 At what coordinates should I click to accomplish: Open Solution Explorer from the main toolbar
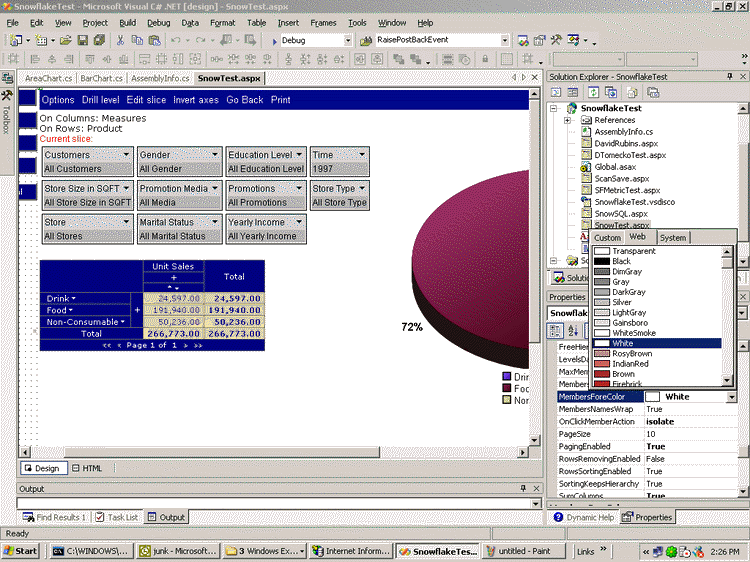pyautogui.click(x=523, y=41)
